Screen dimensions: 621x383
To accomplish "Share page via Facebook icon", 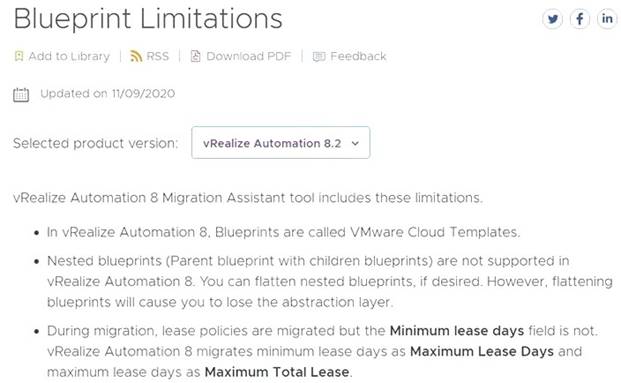I will (580, 19).
